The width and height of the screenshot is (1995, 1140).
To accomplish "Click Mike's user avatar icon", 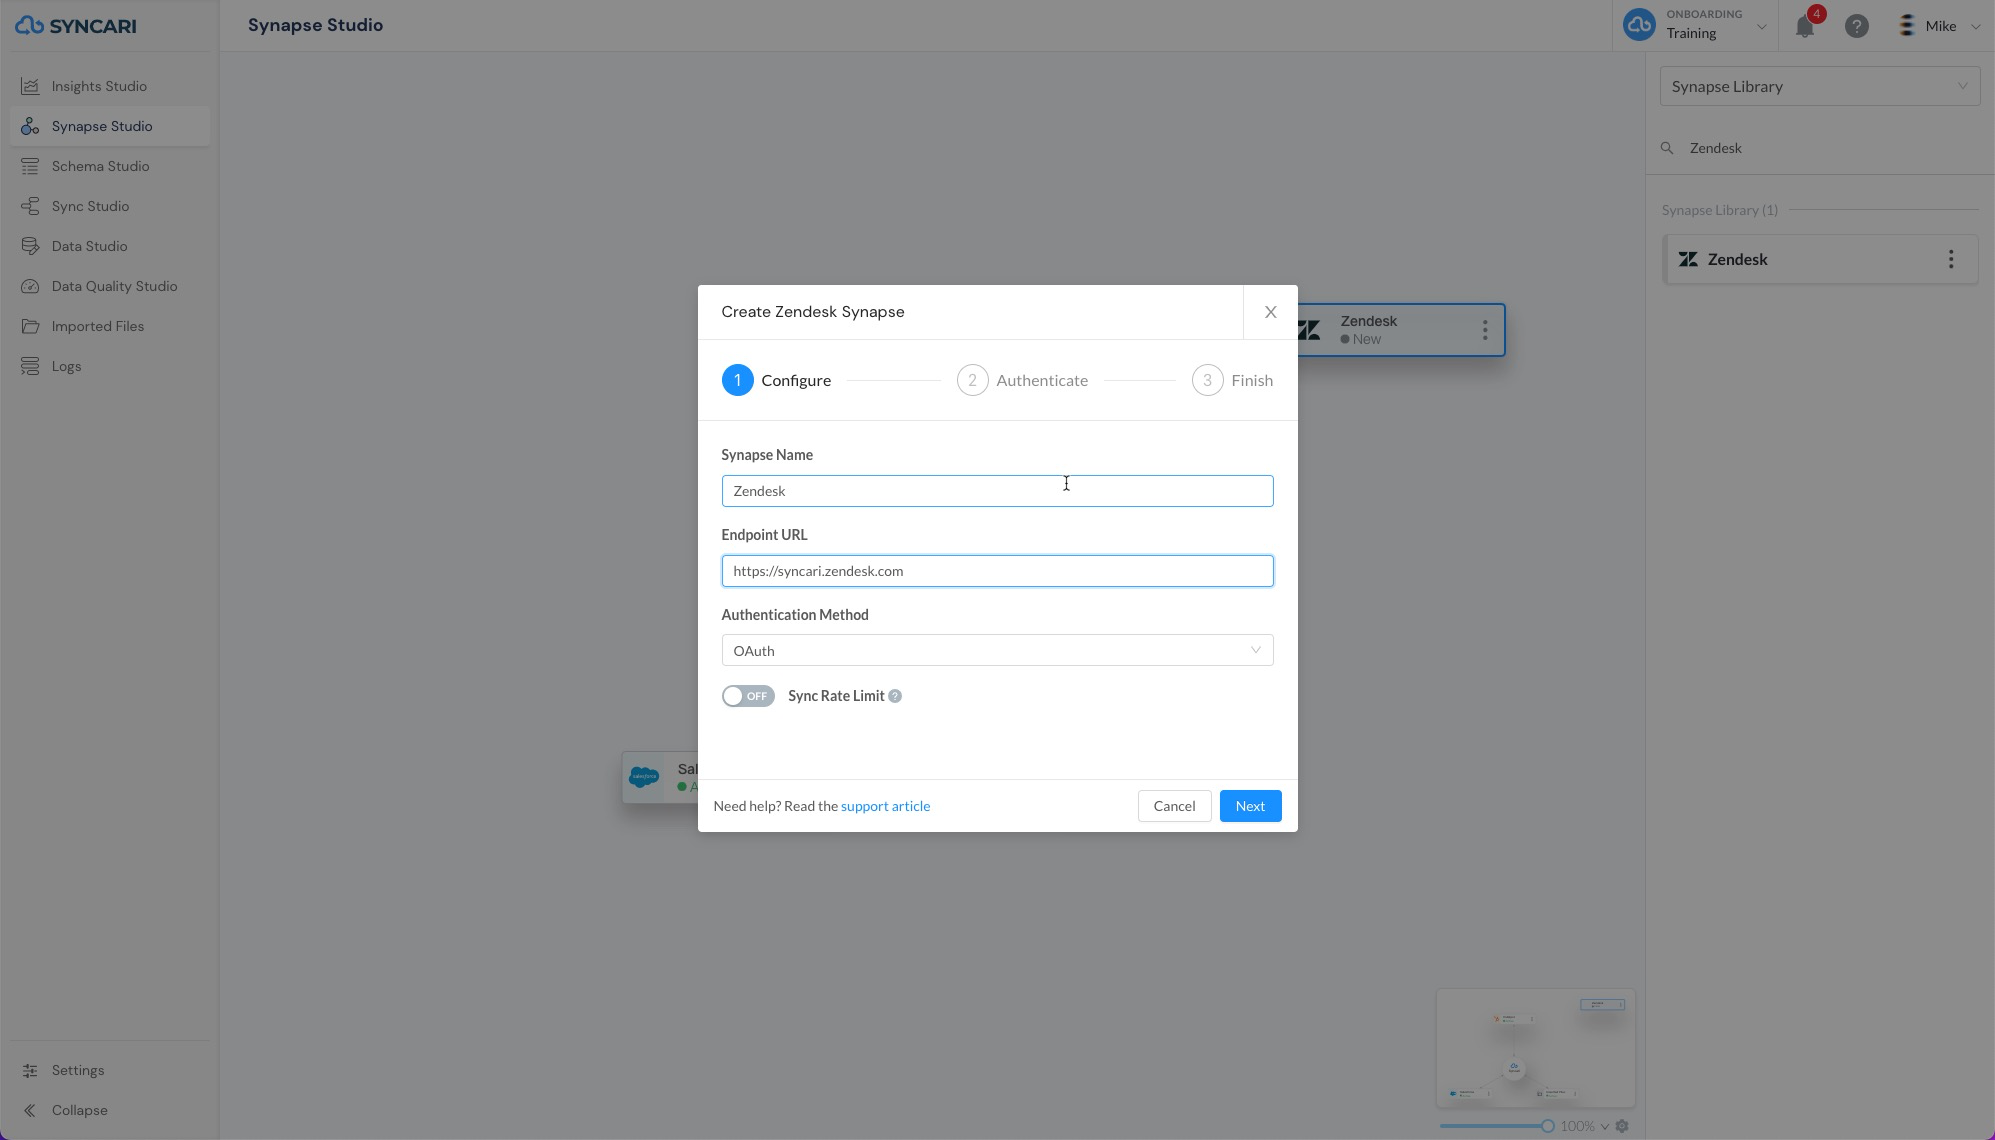I will pos(1907,26).
